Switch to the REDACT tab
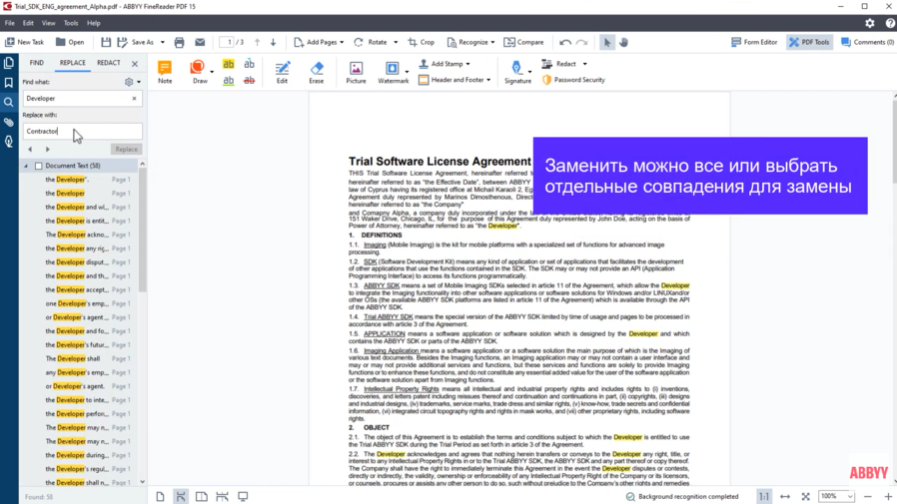This screenshot has height=504, width=897. 109,63
